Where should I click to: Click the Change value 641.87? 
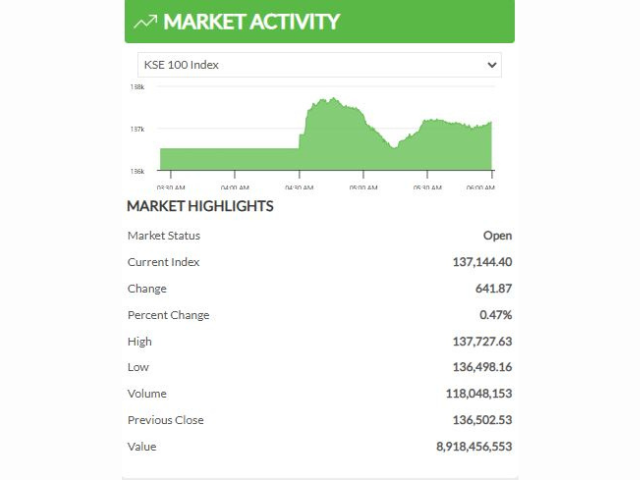(x=493, y=289)
